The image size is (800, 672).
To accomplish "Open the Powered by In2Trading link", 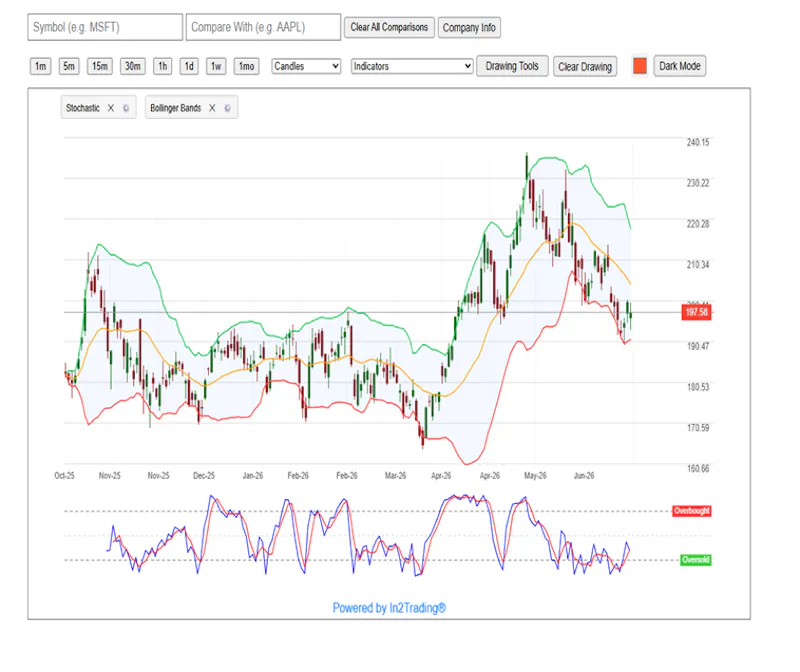I will [x=389, y=608].
